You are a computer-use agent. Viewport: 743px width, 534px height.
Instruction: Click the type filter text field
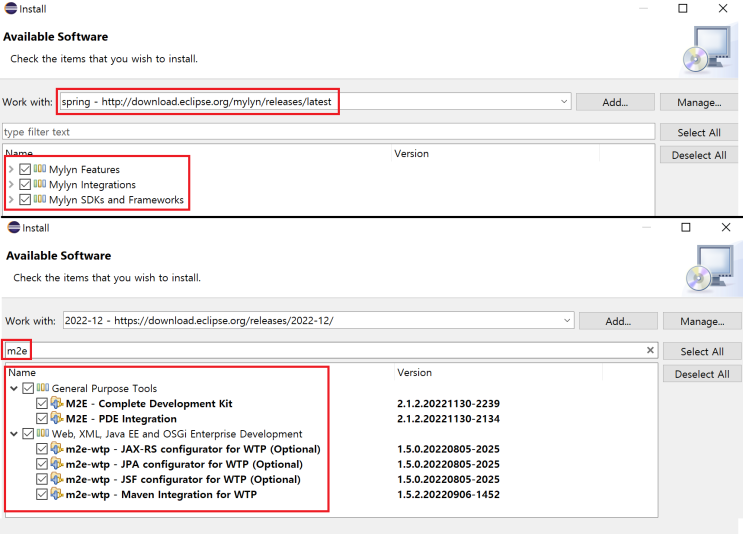click(329, 132)
